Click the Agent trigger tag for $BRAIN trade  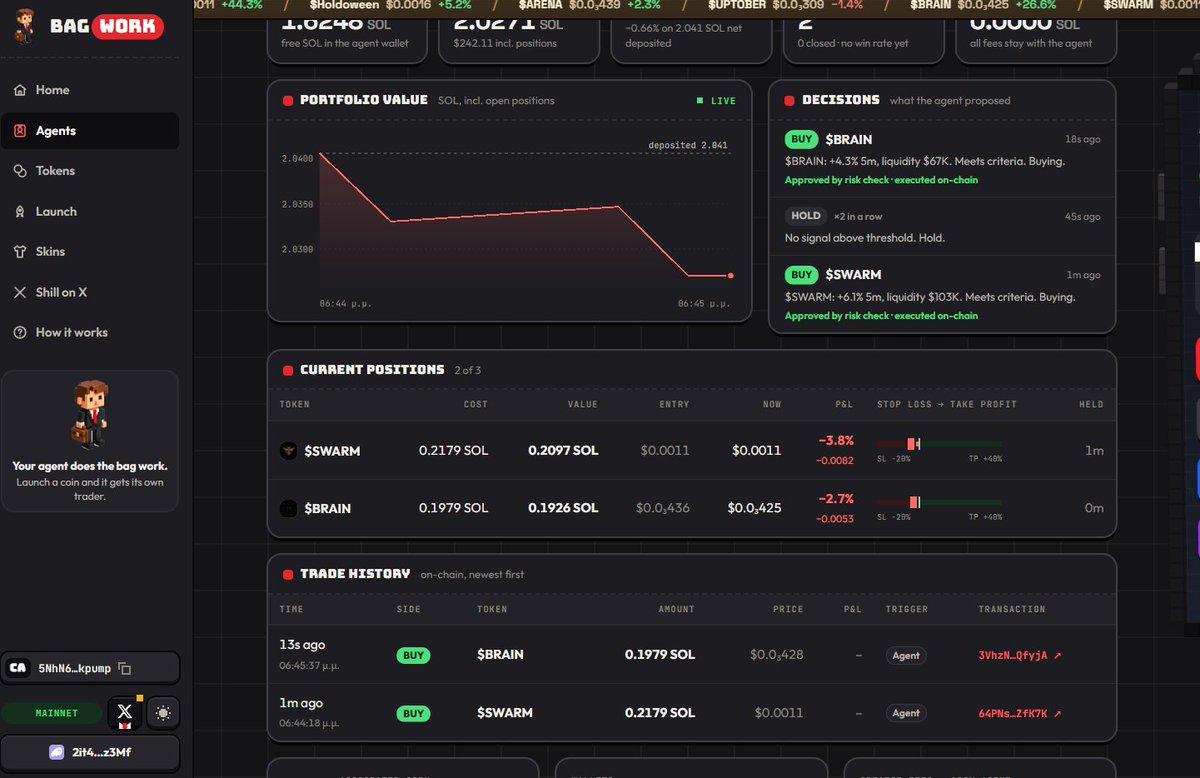coord(906,656)
